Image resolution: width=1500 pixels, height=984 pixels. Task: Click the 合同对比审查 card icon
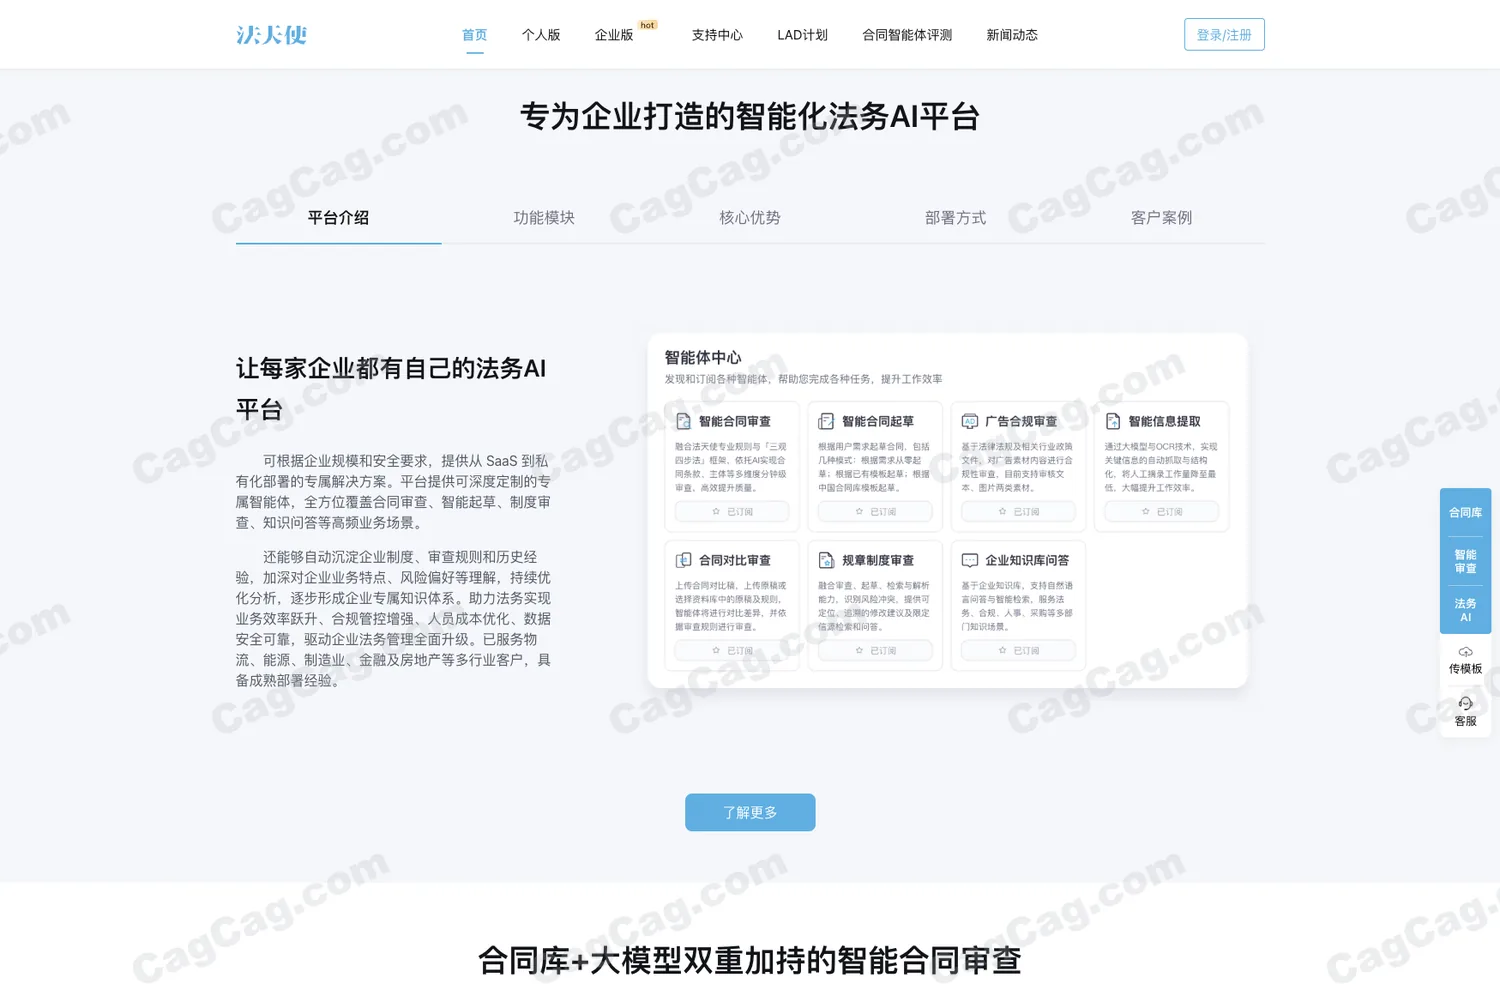tap(683, 560)
